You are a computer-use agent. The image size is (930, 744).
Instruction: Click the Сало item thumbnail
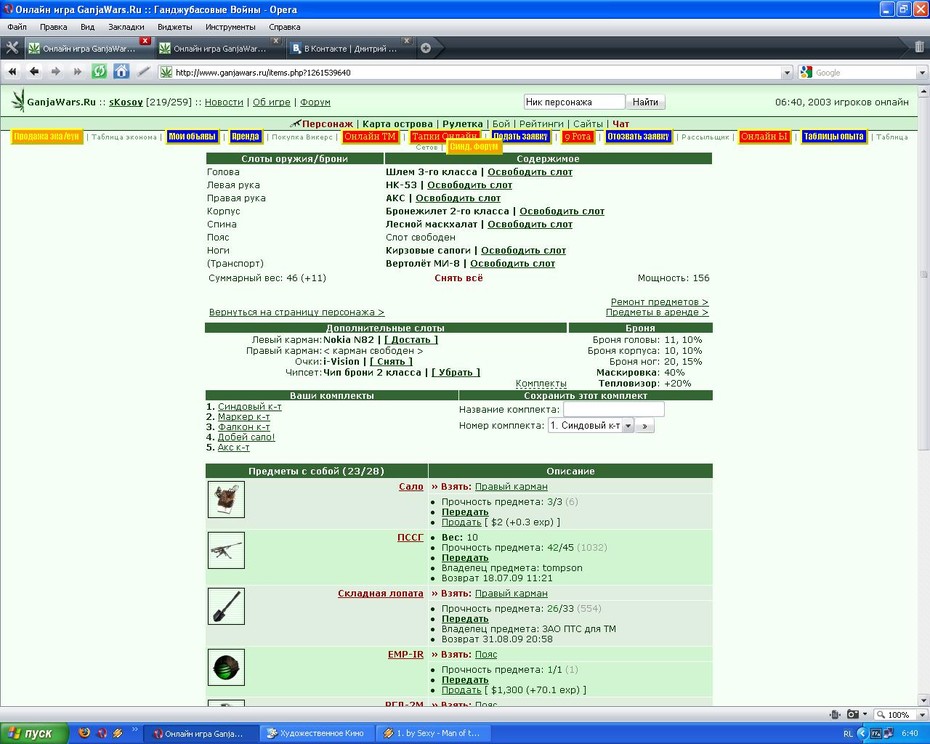click(x=226, y=500)
